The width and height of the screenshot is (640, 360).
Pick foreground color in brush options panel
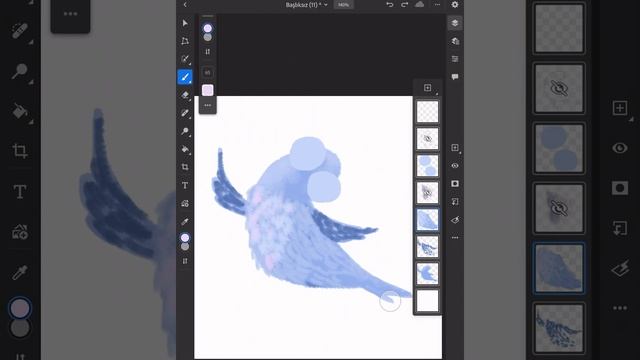207,28
